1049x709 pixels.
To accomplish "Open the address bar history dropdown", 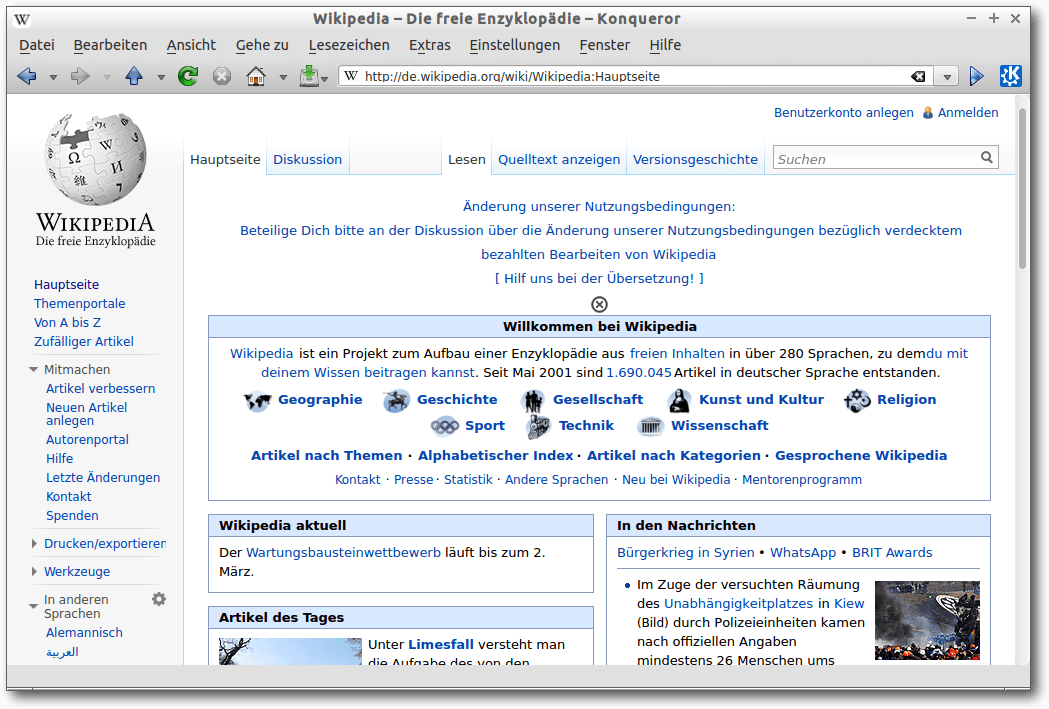I will point(947,77).
